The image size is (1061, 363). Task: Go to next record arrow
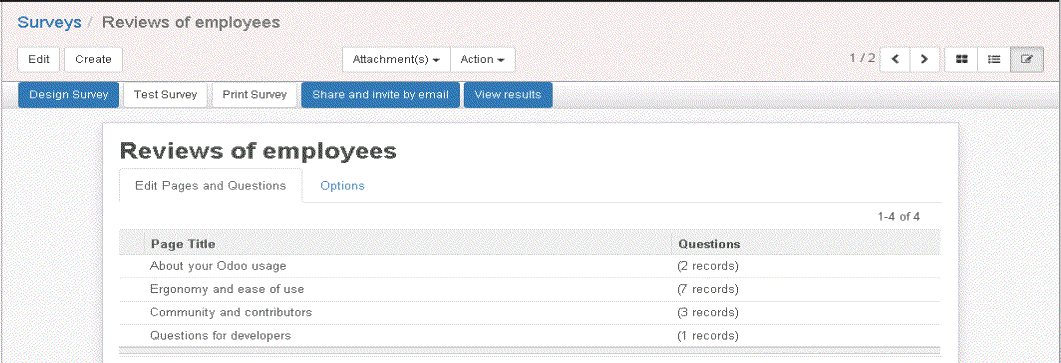924,60
